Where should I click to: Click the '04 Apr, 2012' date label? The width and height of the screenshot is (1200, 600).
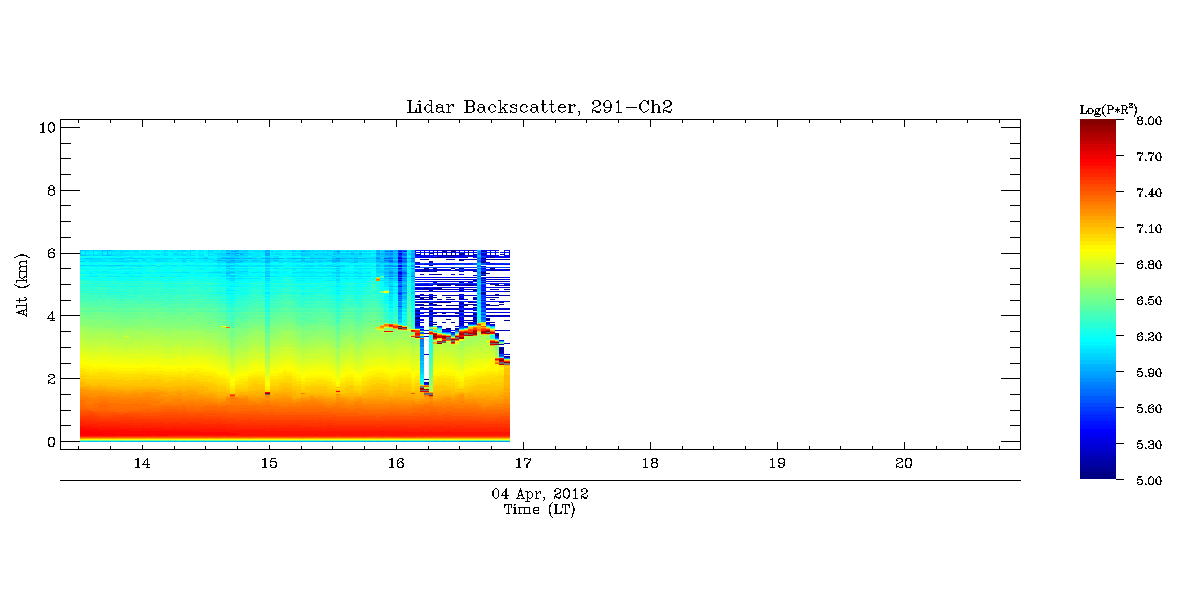tap(540, 494)
